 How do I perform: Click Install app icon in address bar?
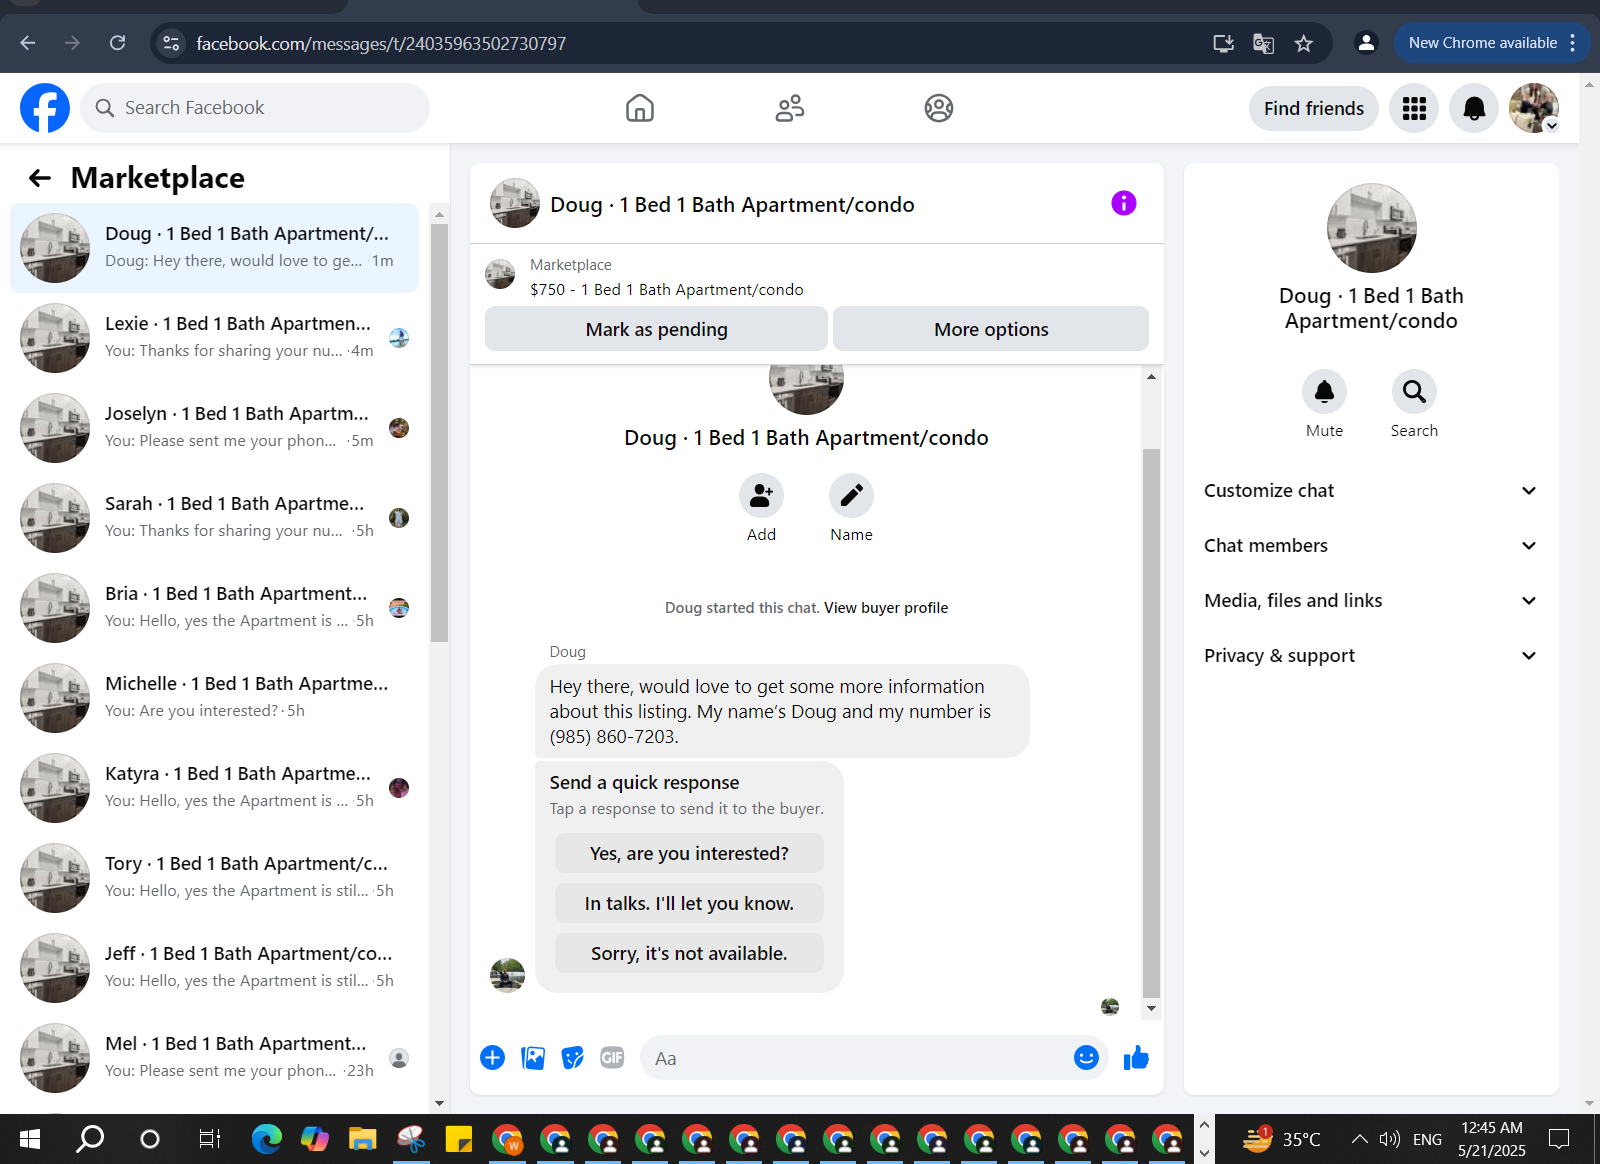click(1223, 43)
